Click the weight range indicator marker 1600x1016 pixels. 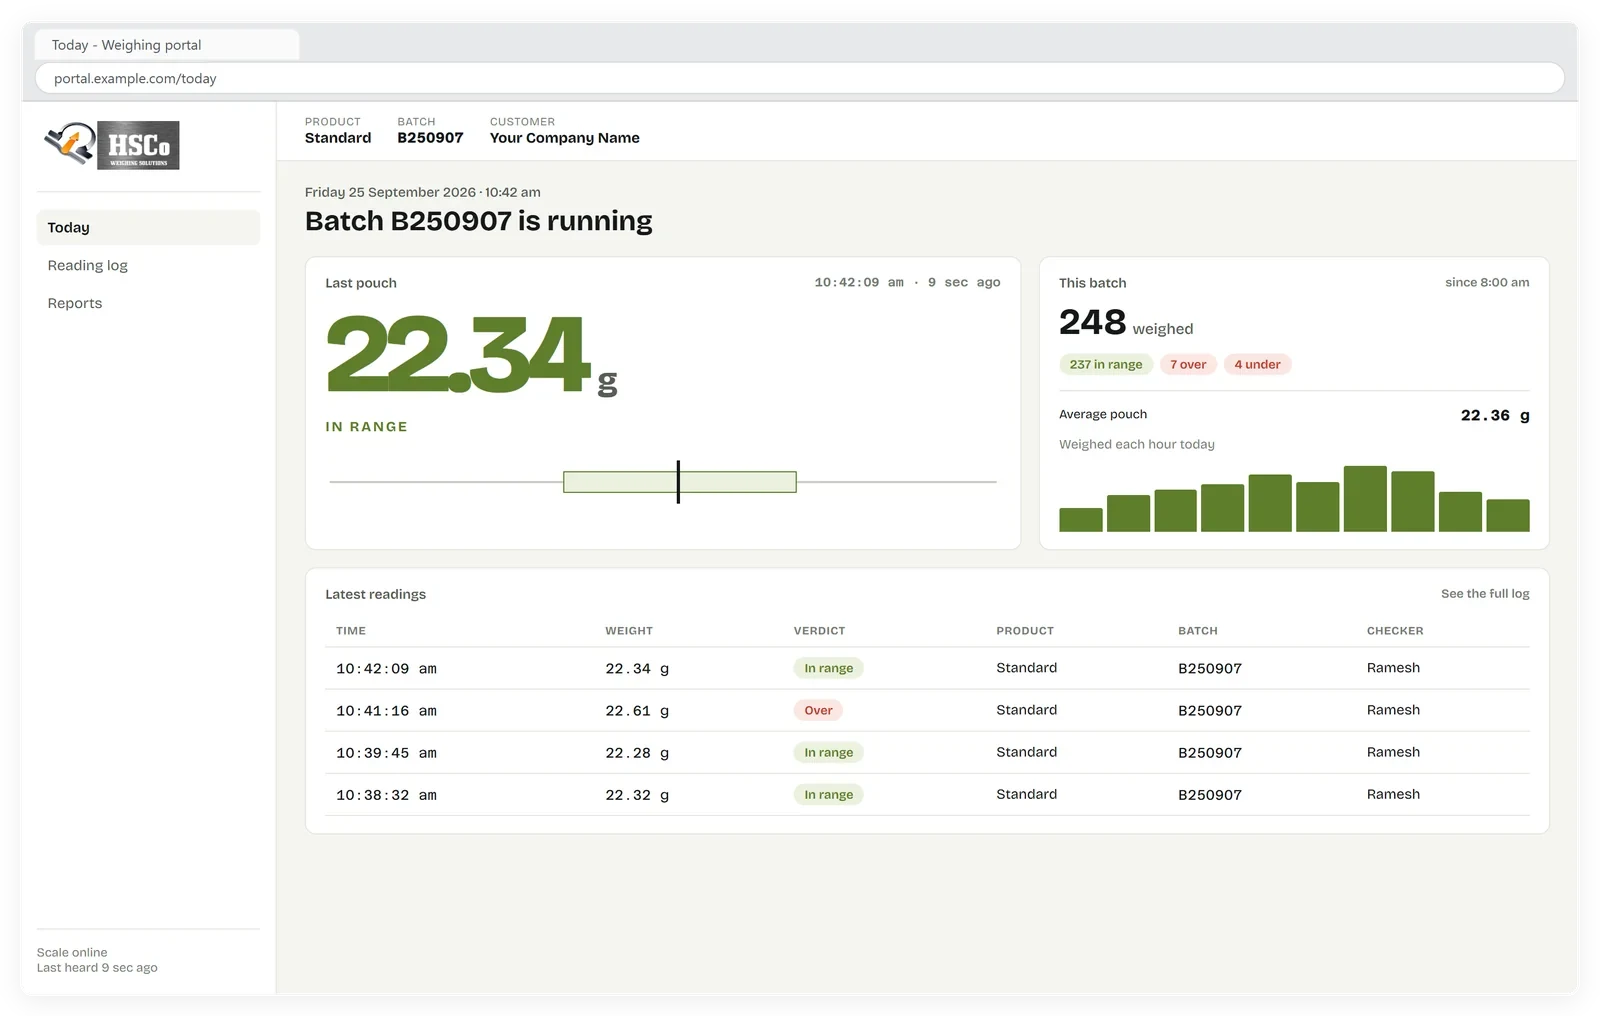click(678, 482)
